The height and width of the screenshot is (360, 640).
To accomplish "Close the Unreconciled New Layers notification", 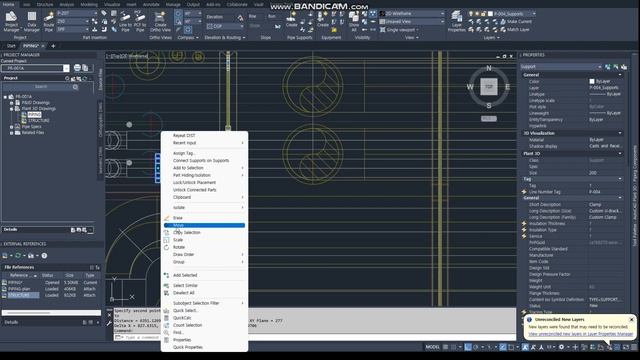I will 631,320.
